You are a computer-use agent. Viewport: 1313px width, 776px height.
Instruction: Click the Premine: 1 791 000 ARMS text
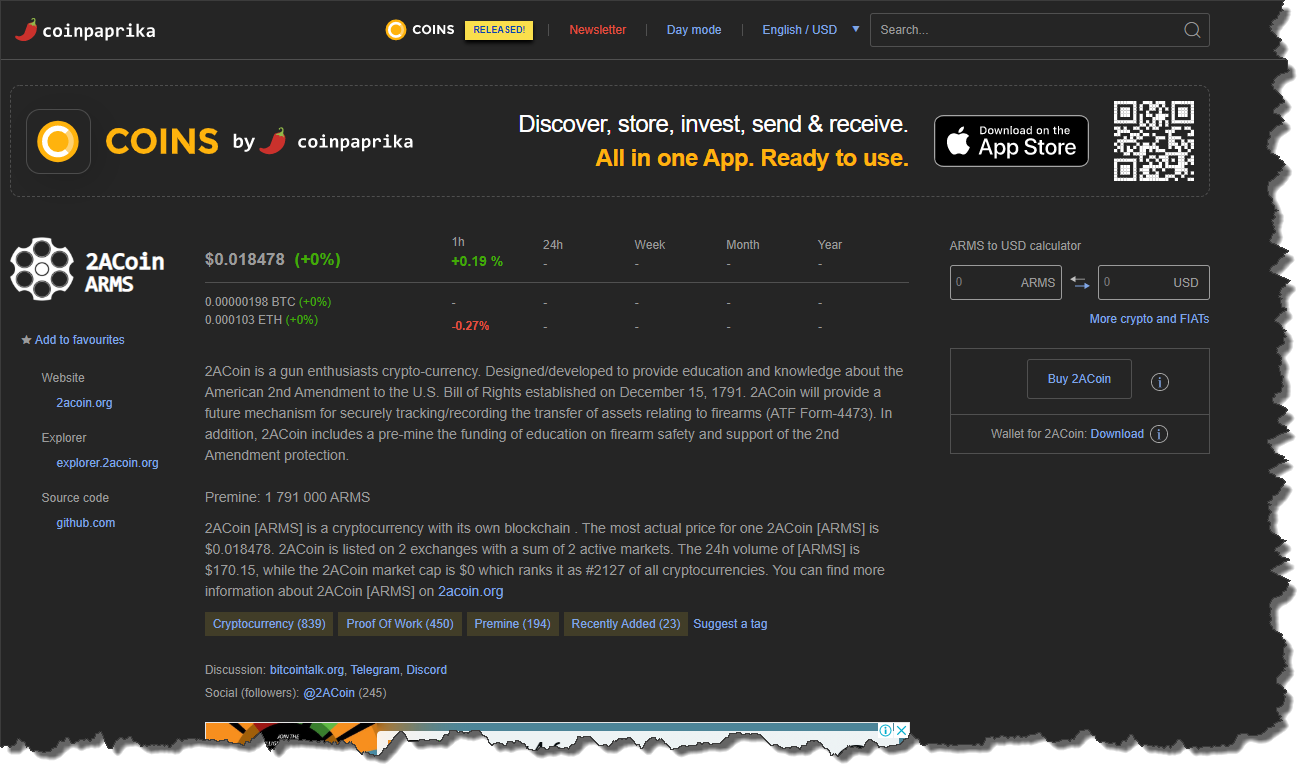[x=287, y=497]
